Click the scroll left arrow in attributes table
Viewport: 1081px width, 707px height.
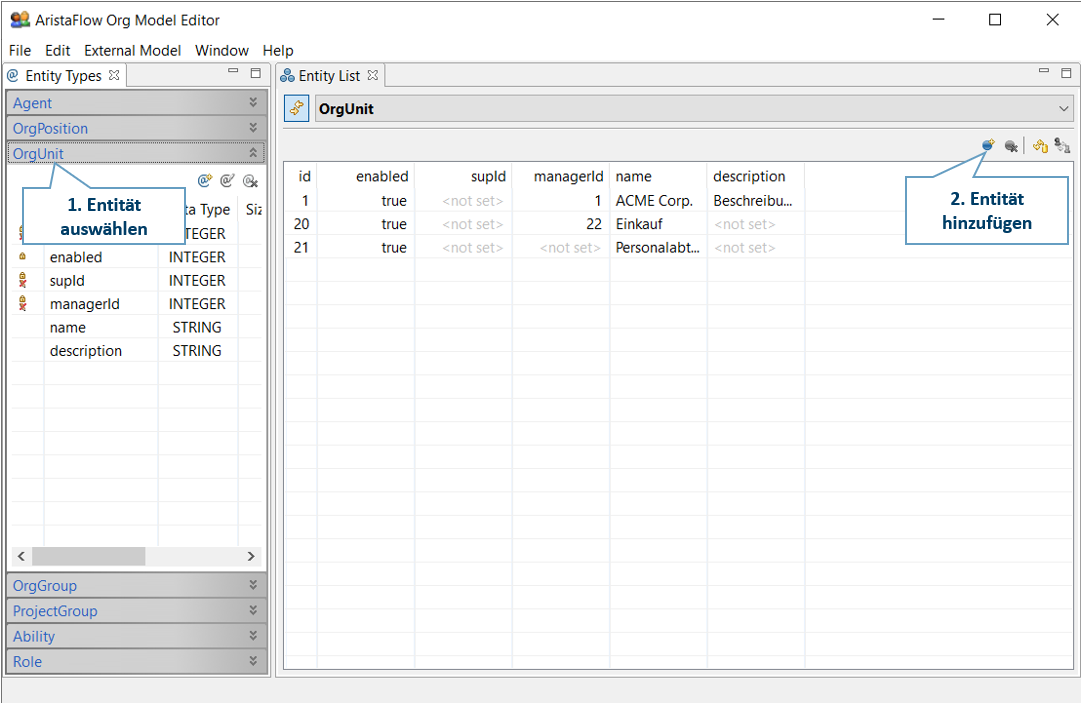click(21, 556)
